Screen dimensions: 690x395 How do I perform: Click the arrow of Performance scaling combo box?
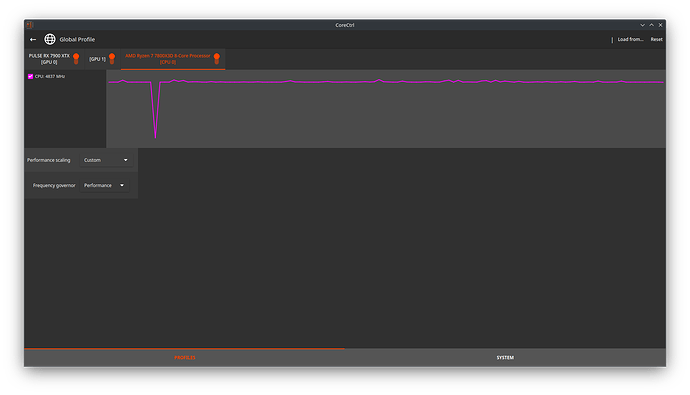[x=125, y=160]
